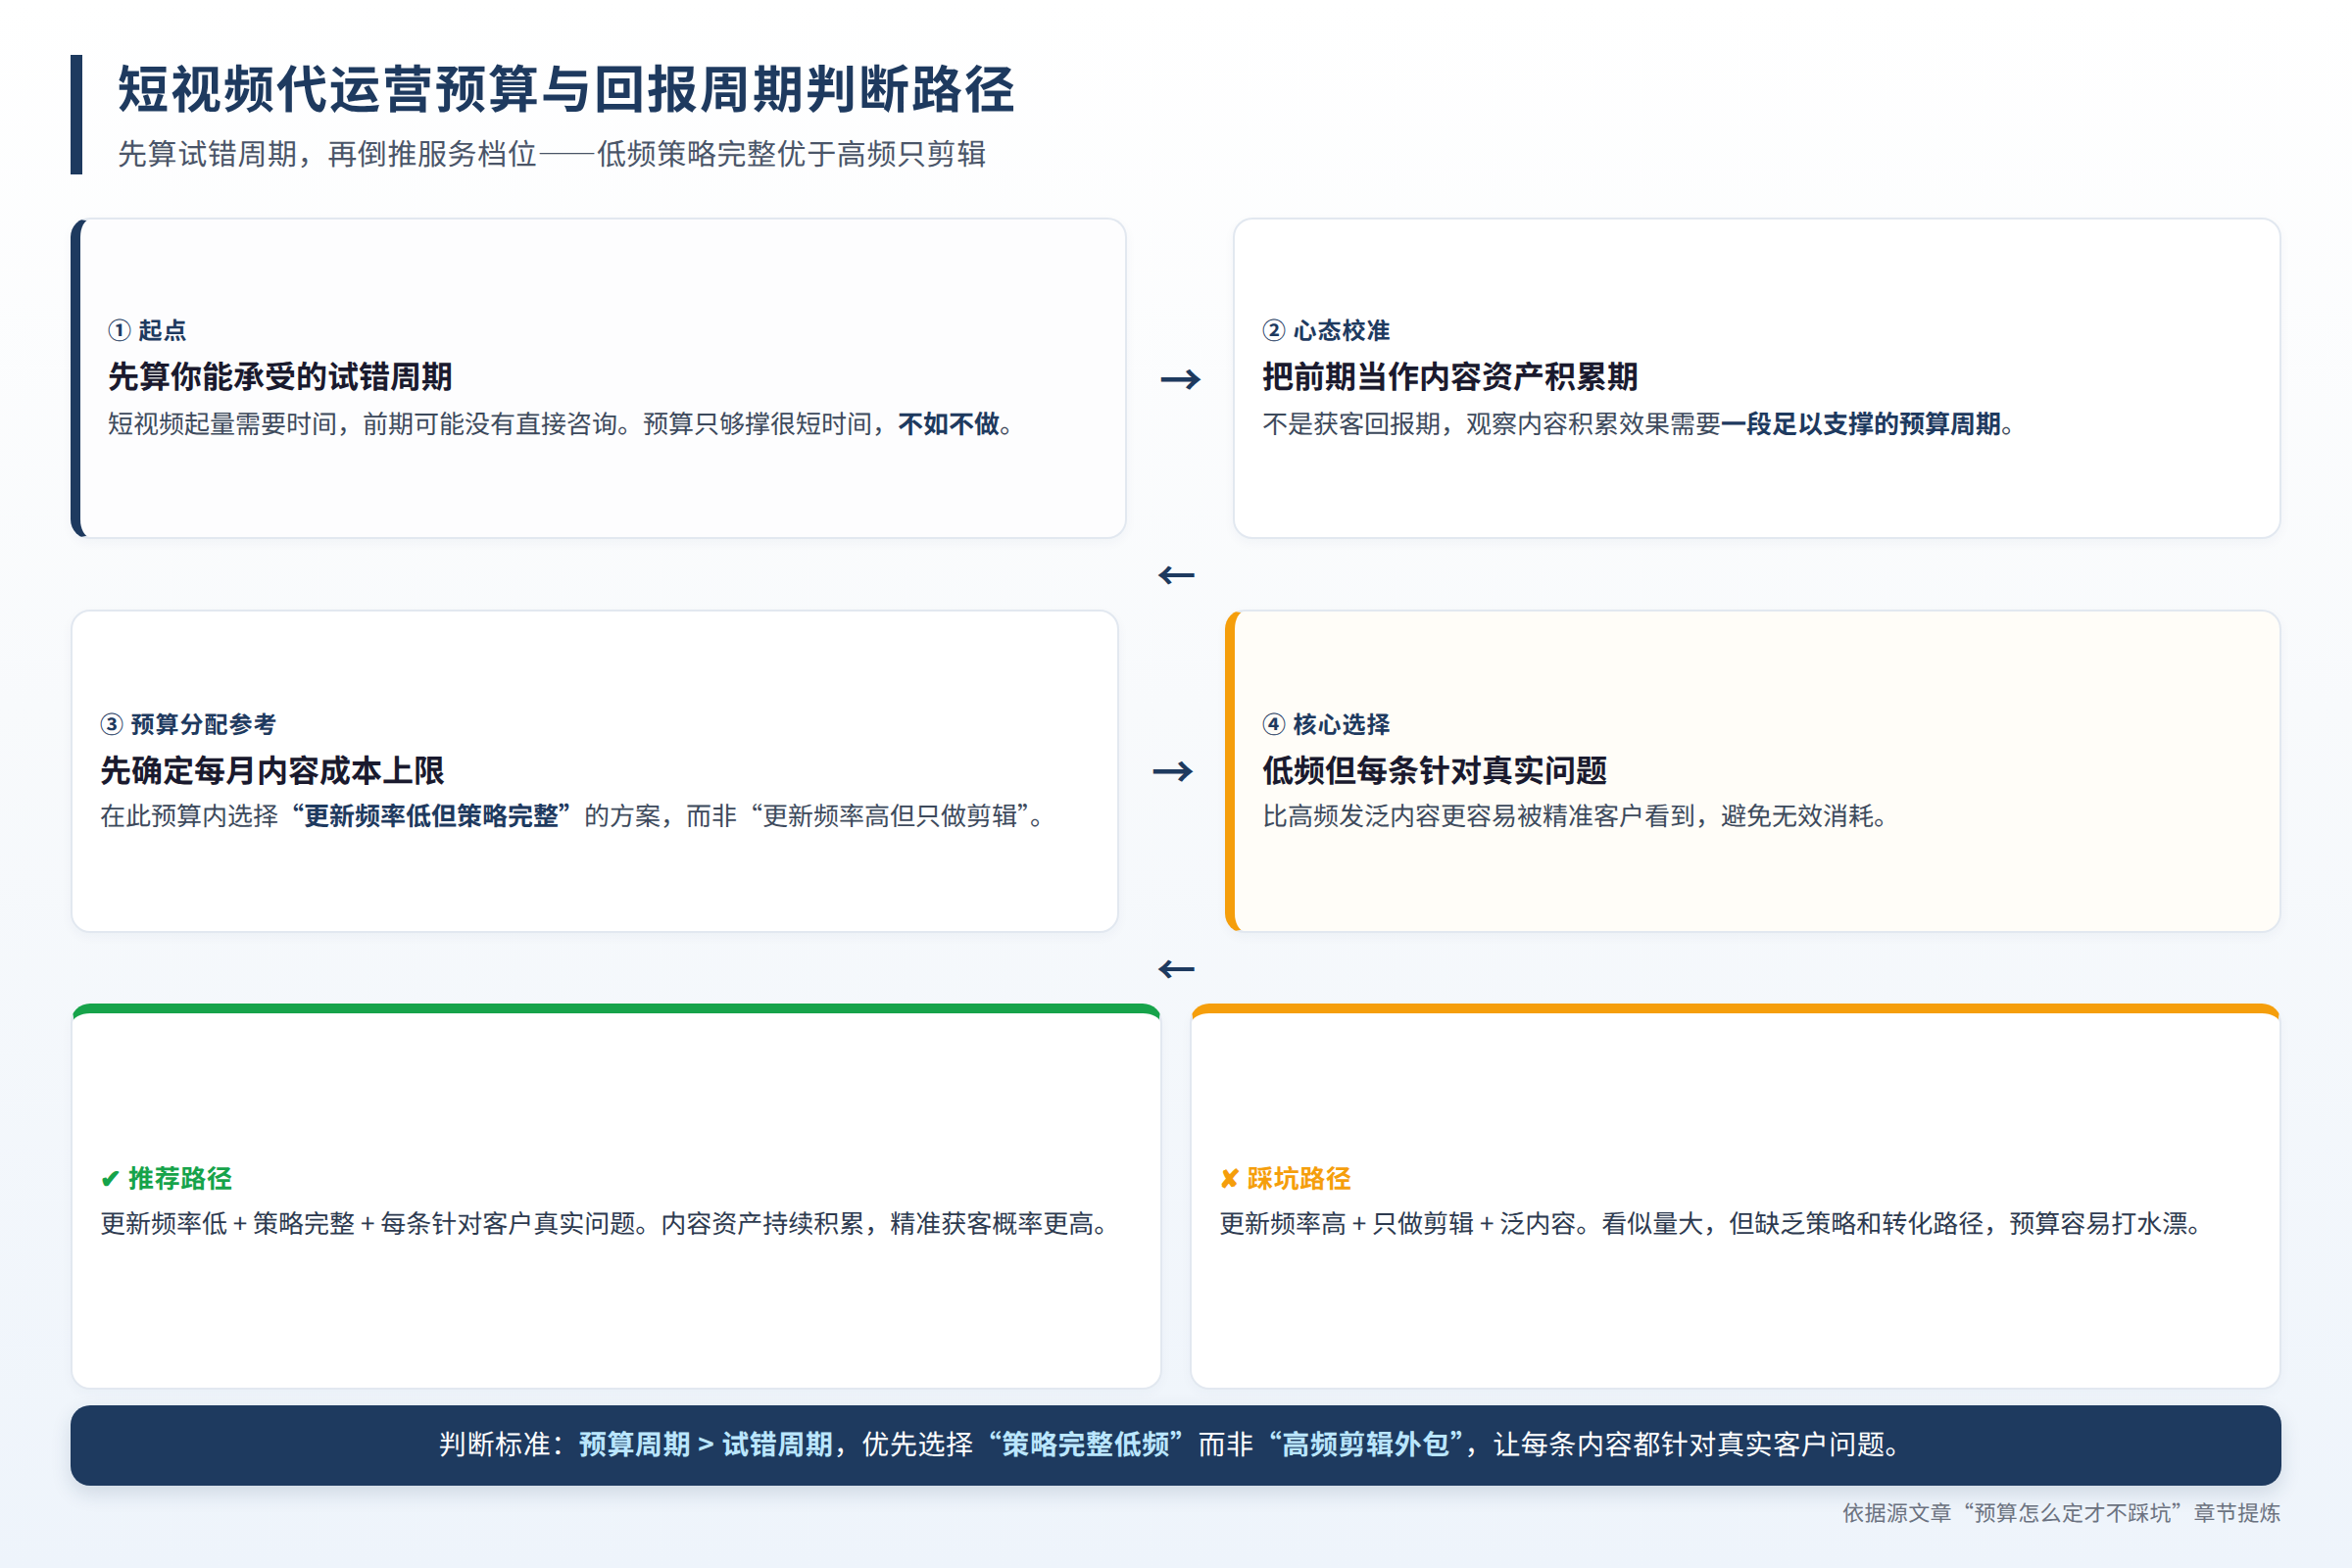Viewport: 2352px width, 1568px height.
Task: Click the sentence 短视频起量需要时间 in card ①
Action: (222, 424)
